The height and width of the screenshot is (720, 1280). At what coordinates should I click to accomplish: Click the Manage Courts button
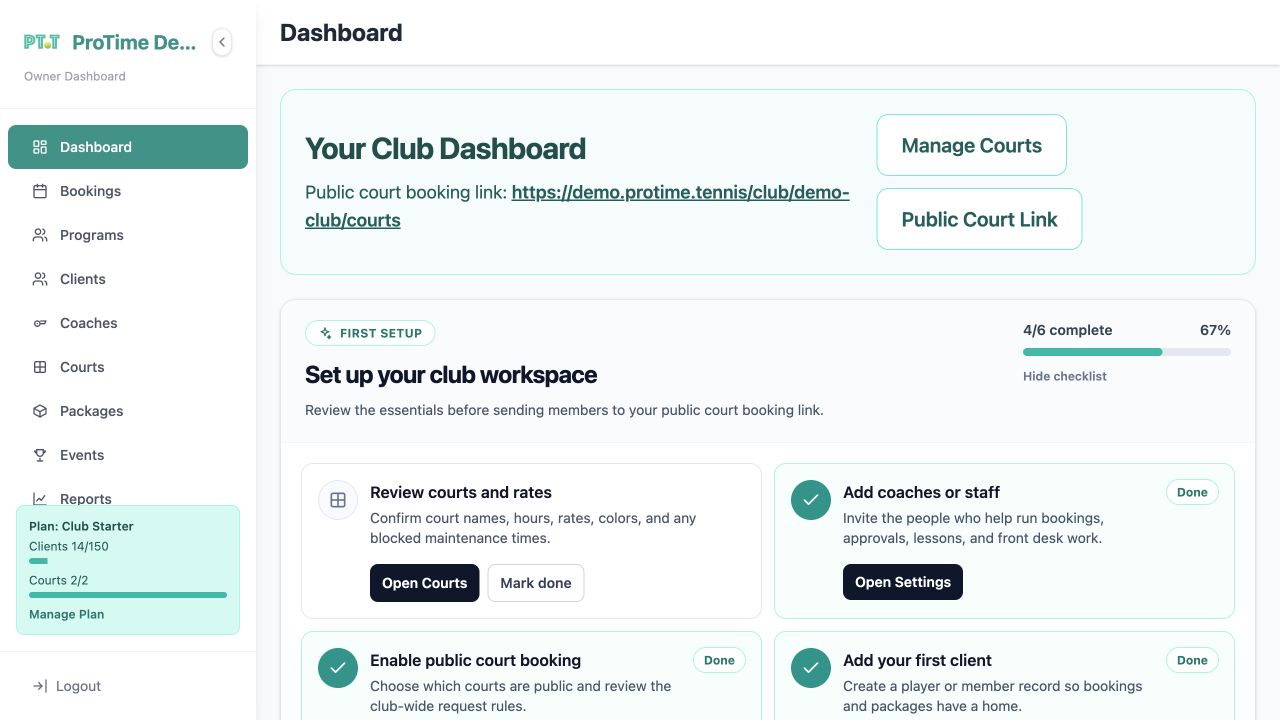pyautogui.click(x=972, y=145)
